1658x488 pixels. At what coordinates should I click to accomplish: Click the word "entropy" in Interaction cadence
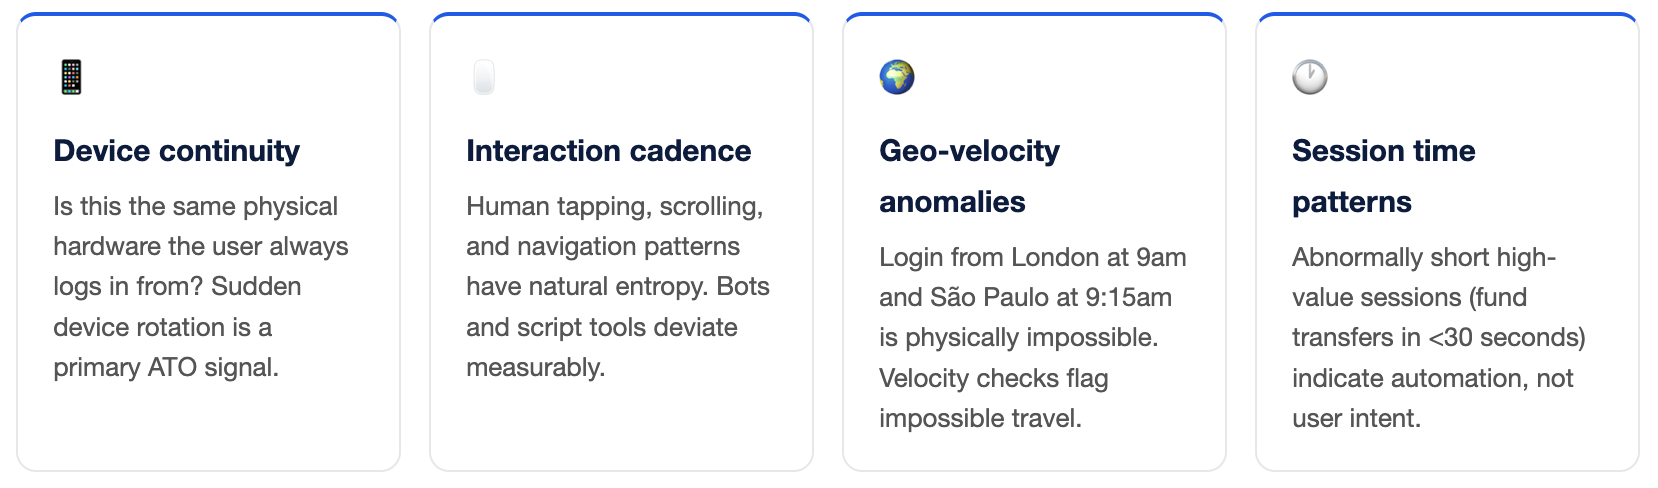[661, 286]
